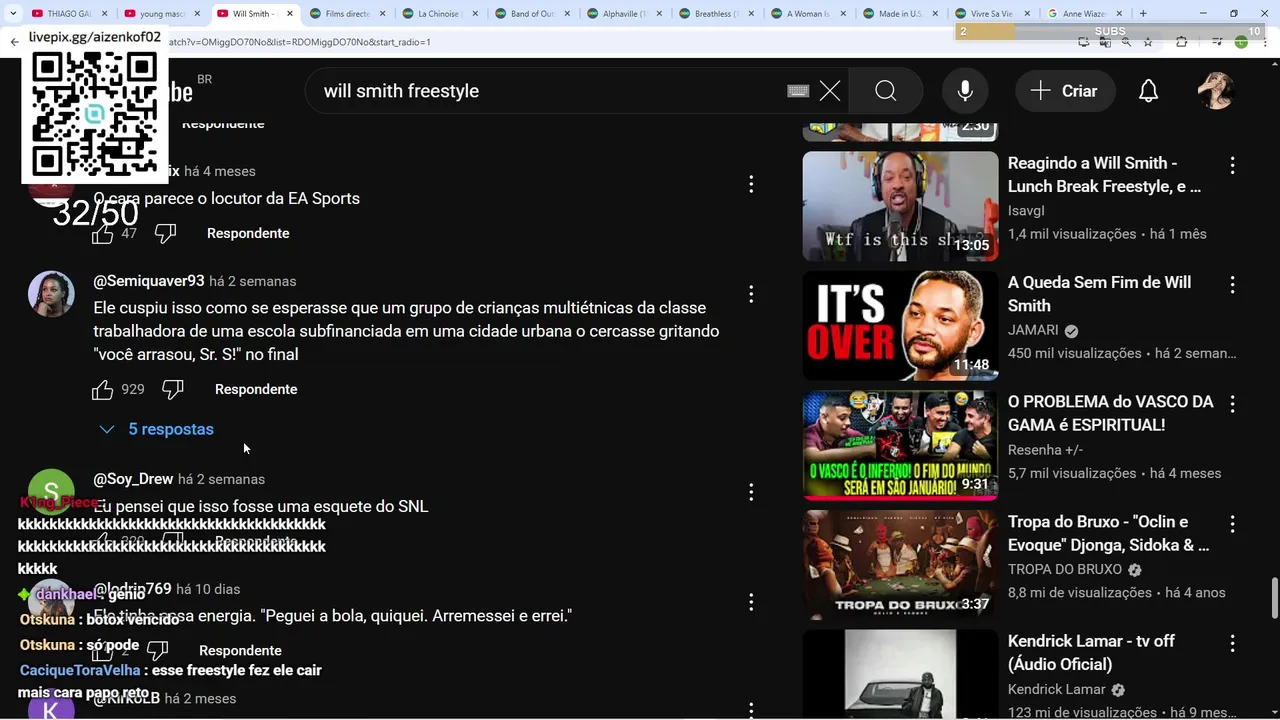1280x720 pixels.
Task: Go back with the browser back arrow
Action: tap(14, 42)
